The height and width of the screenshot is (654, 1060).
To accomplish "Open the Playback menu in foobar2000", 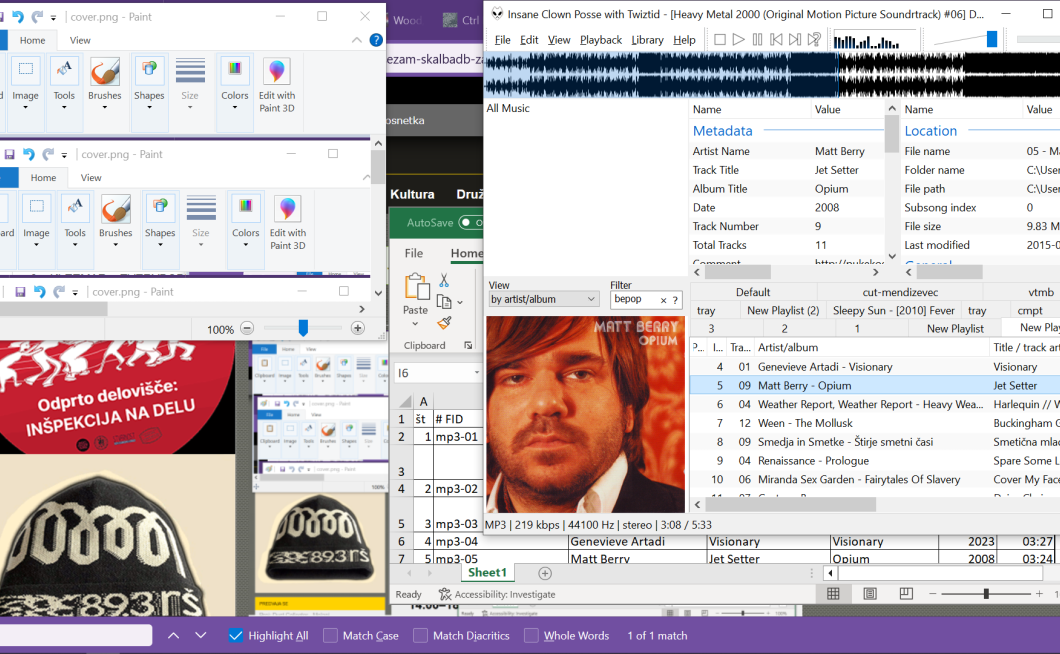I will point(600,40).
